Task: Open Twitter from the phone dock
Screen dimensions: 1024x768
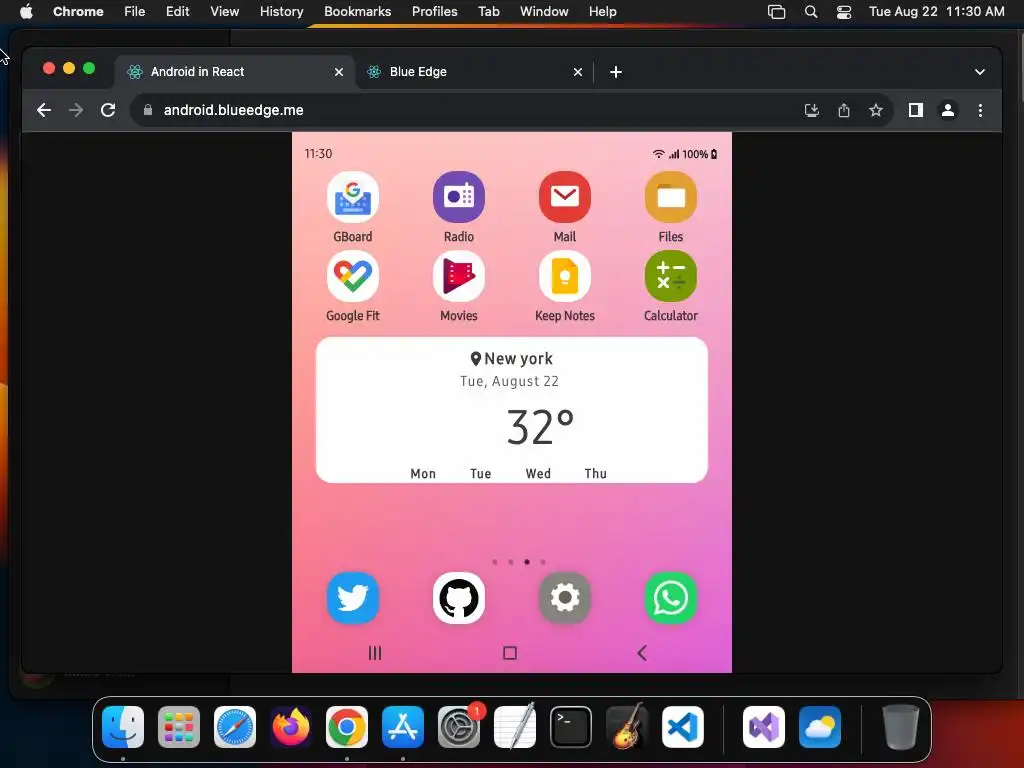Action: [353, 598]
